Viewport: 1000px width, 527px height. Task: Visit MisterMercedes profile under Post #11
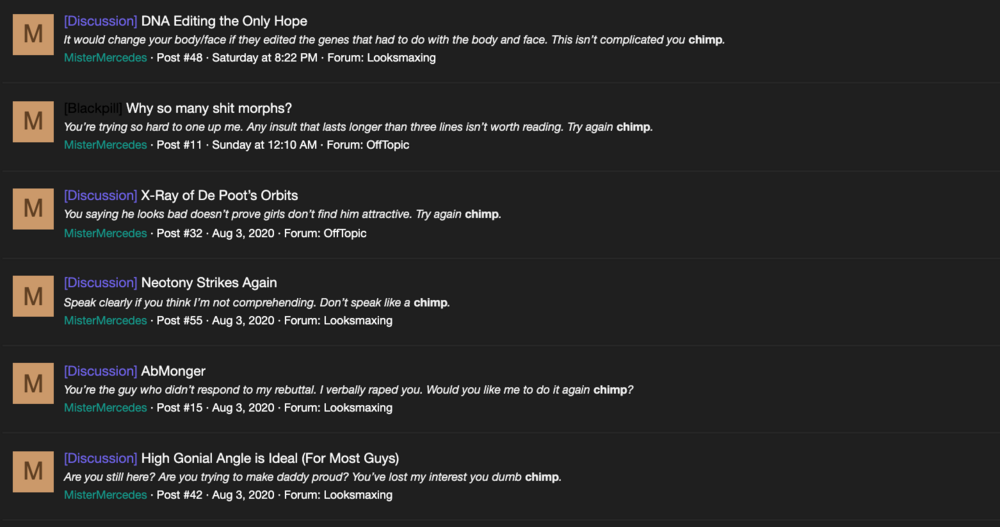105,145
